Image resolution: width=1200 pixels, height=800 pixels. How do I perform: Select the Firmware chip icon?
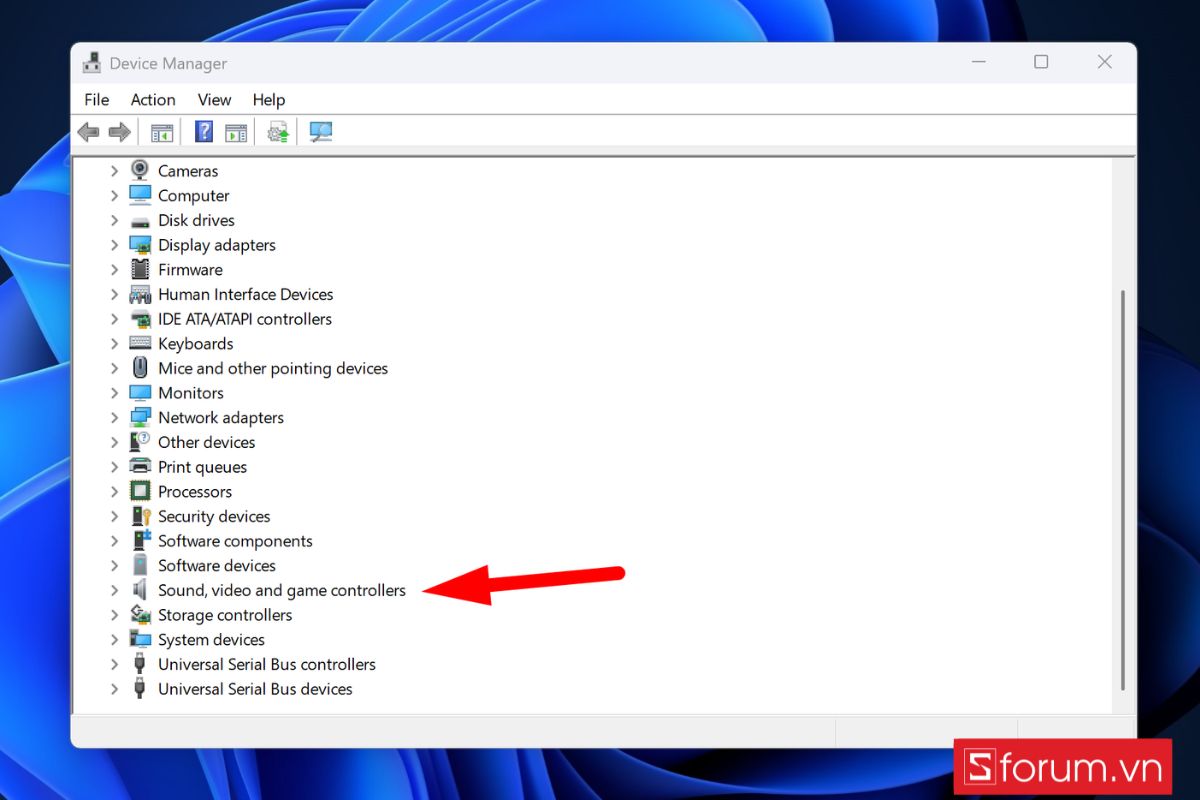pos(140,270)
